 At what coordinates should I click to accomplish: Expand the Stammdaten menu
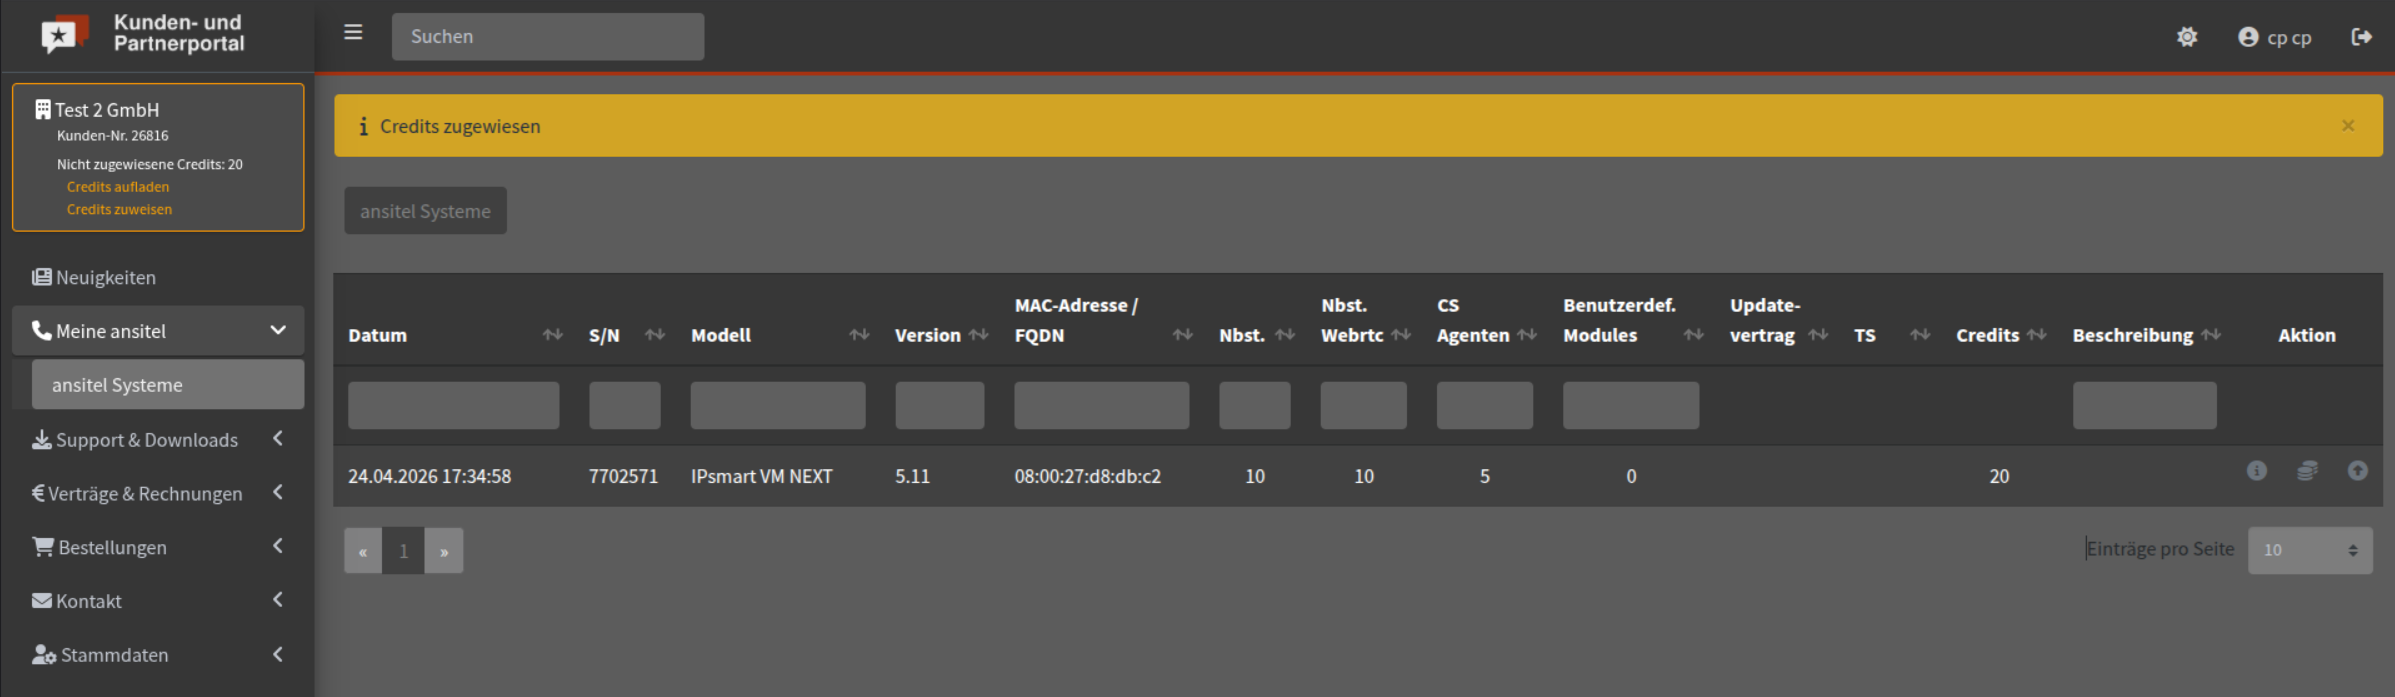click(158, 655)
